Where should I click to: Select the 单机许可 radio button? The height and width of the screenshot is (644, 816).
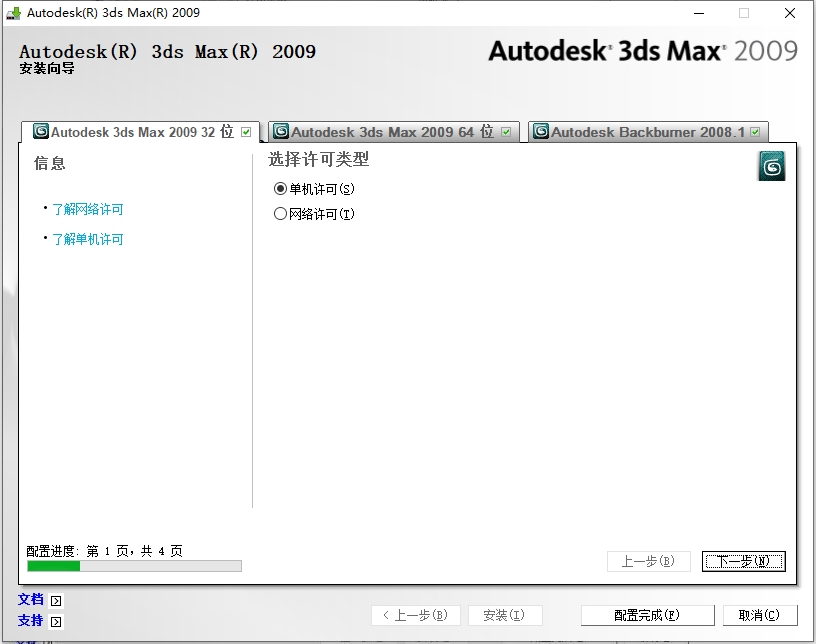pos(280,189)
